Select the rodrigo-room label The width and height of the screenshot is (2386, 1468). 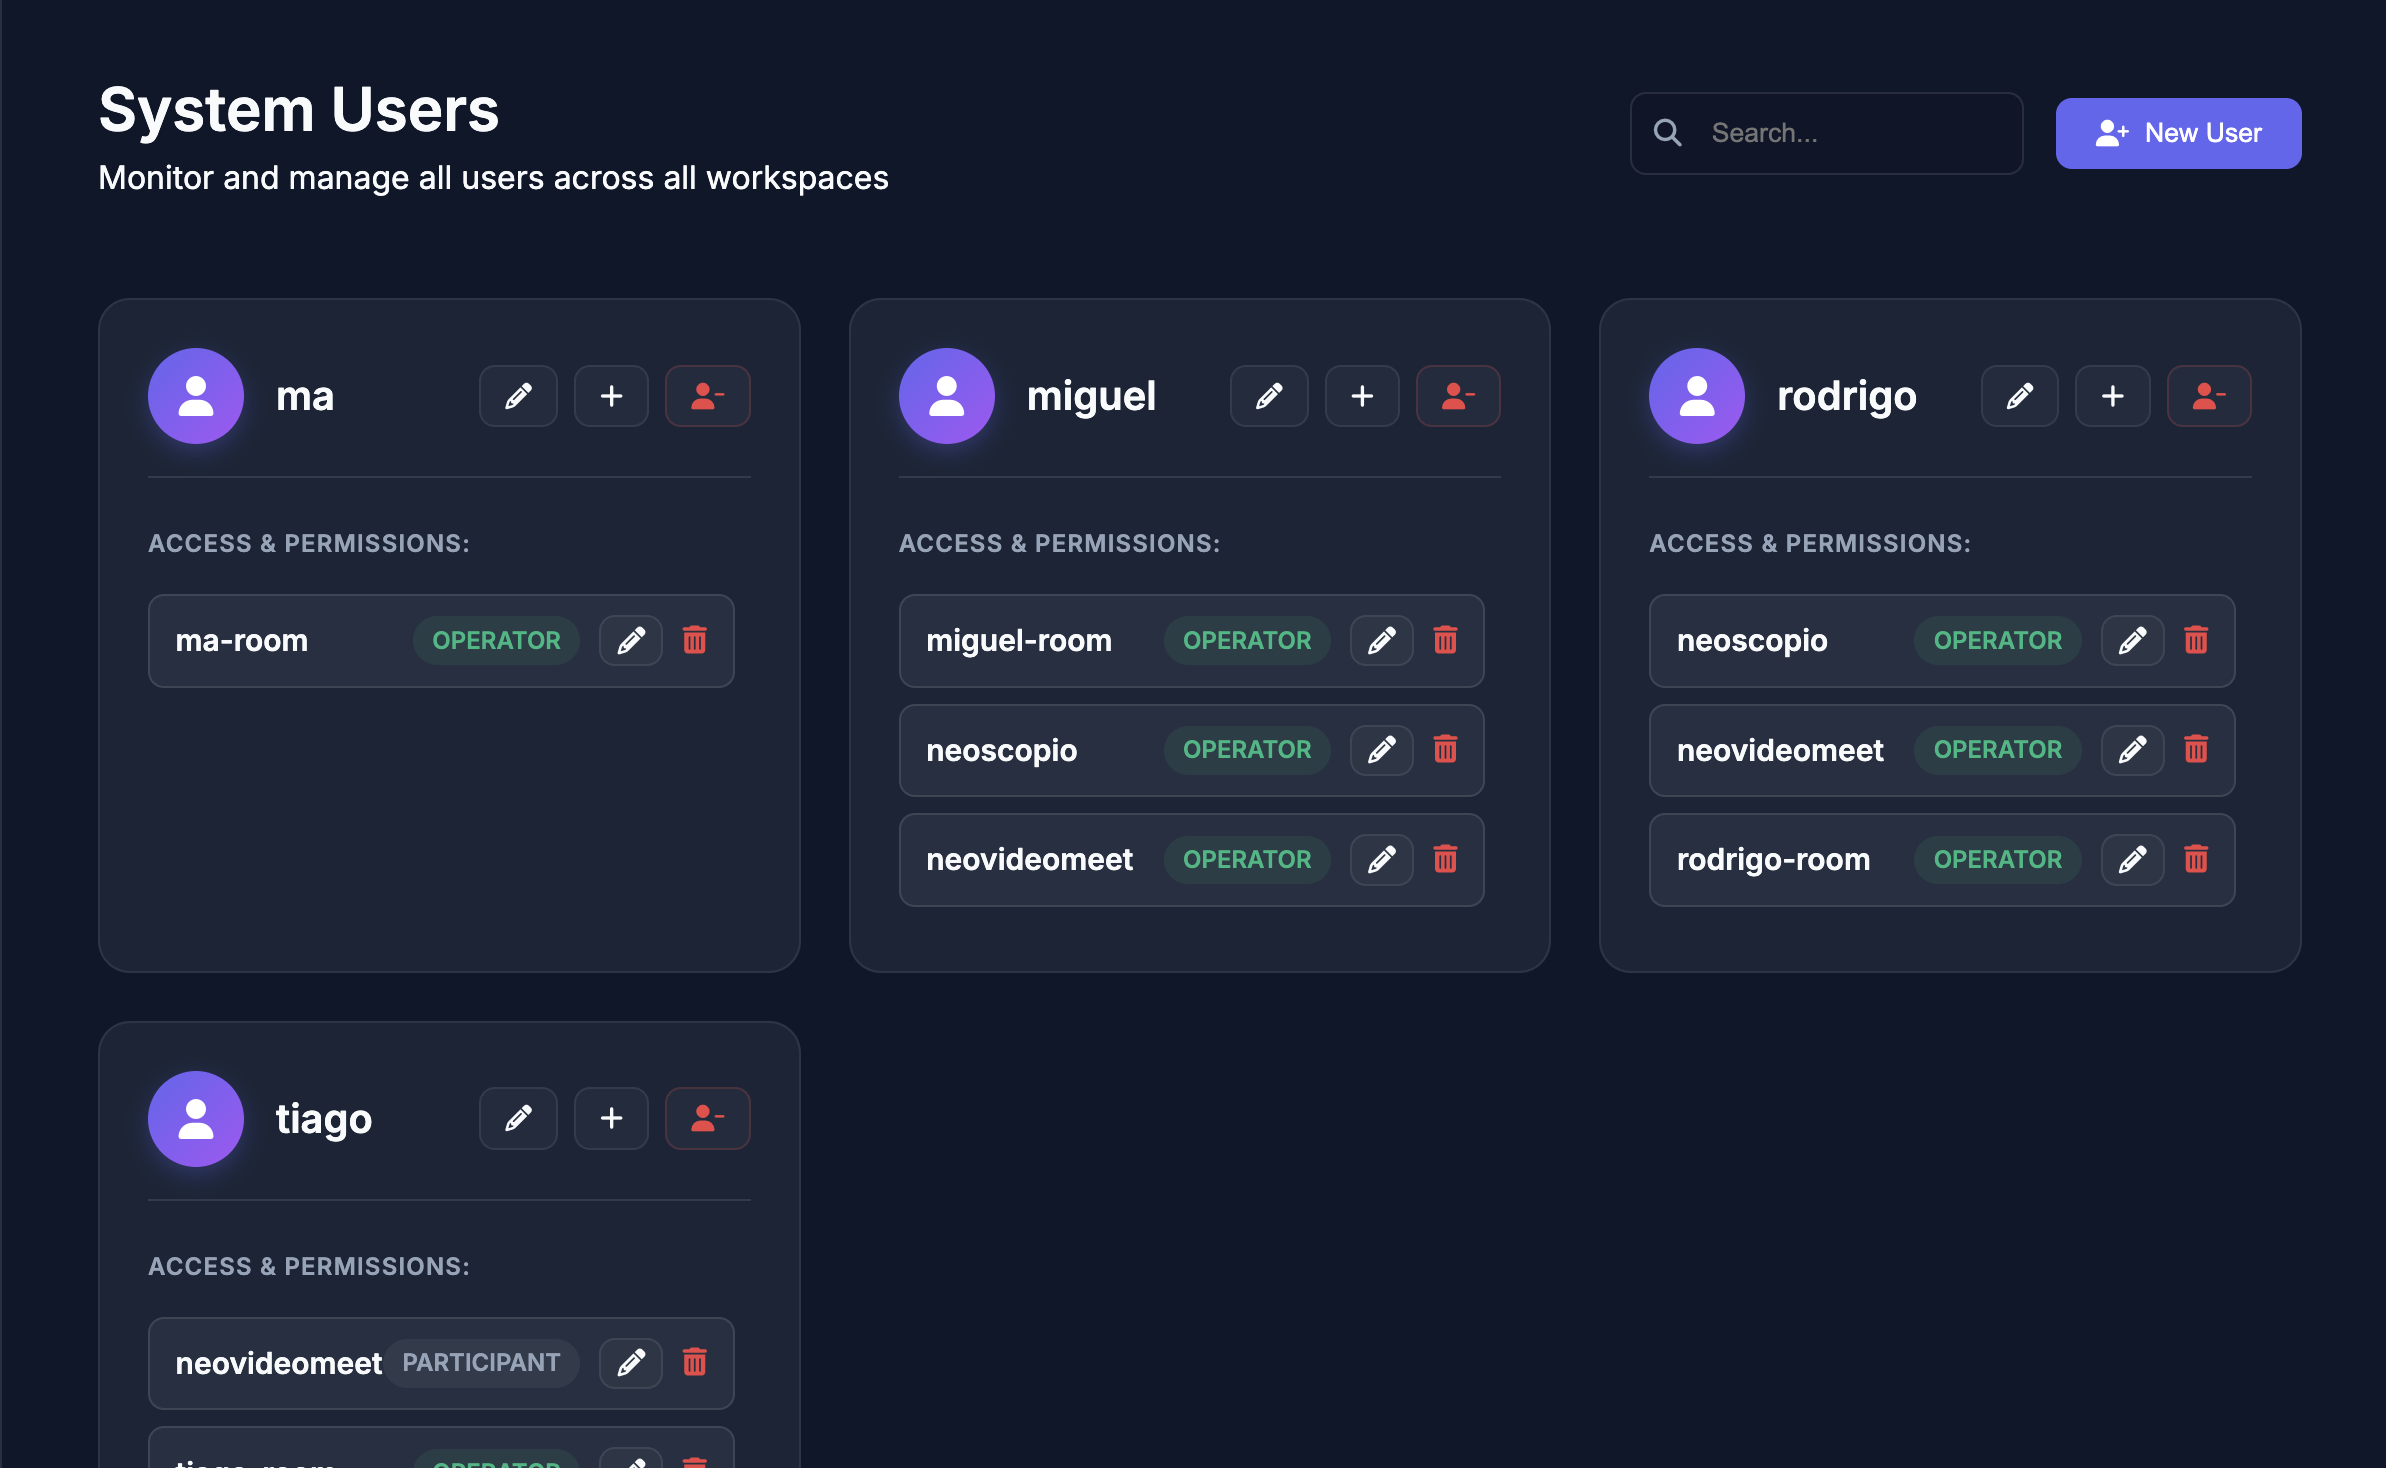[1773, 860]
